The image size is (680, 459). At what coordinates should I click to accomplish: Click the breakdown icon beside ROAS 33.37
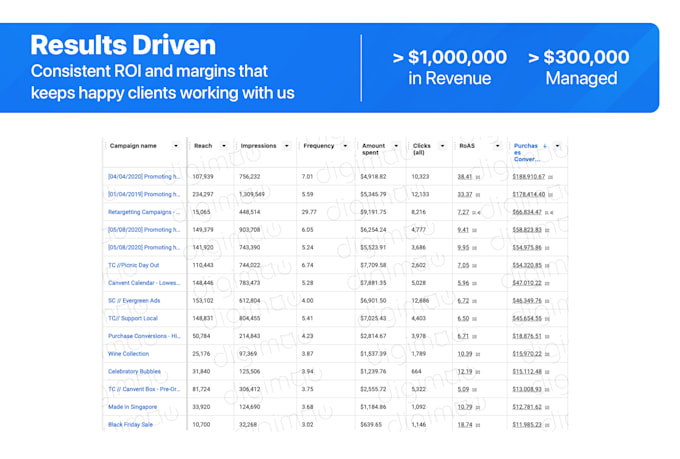coord(478,195)
